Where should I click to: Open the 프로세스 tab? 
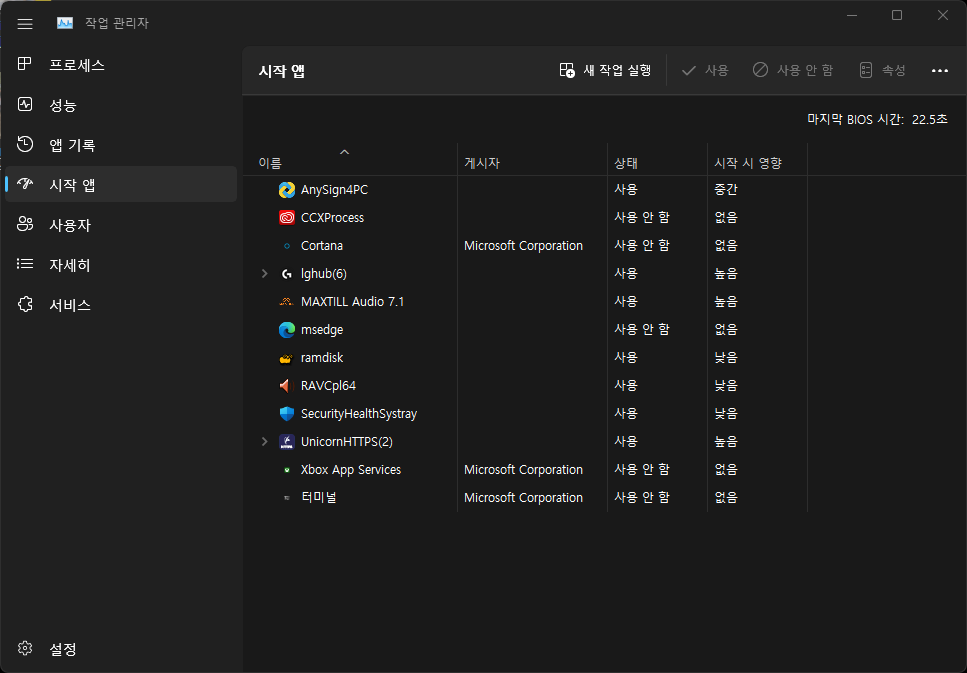(x=121, y=64)
